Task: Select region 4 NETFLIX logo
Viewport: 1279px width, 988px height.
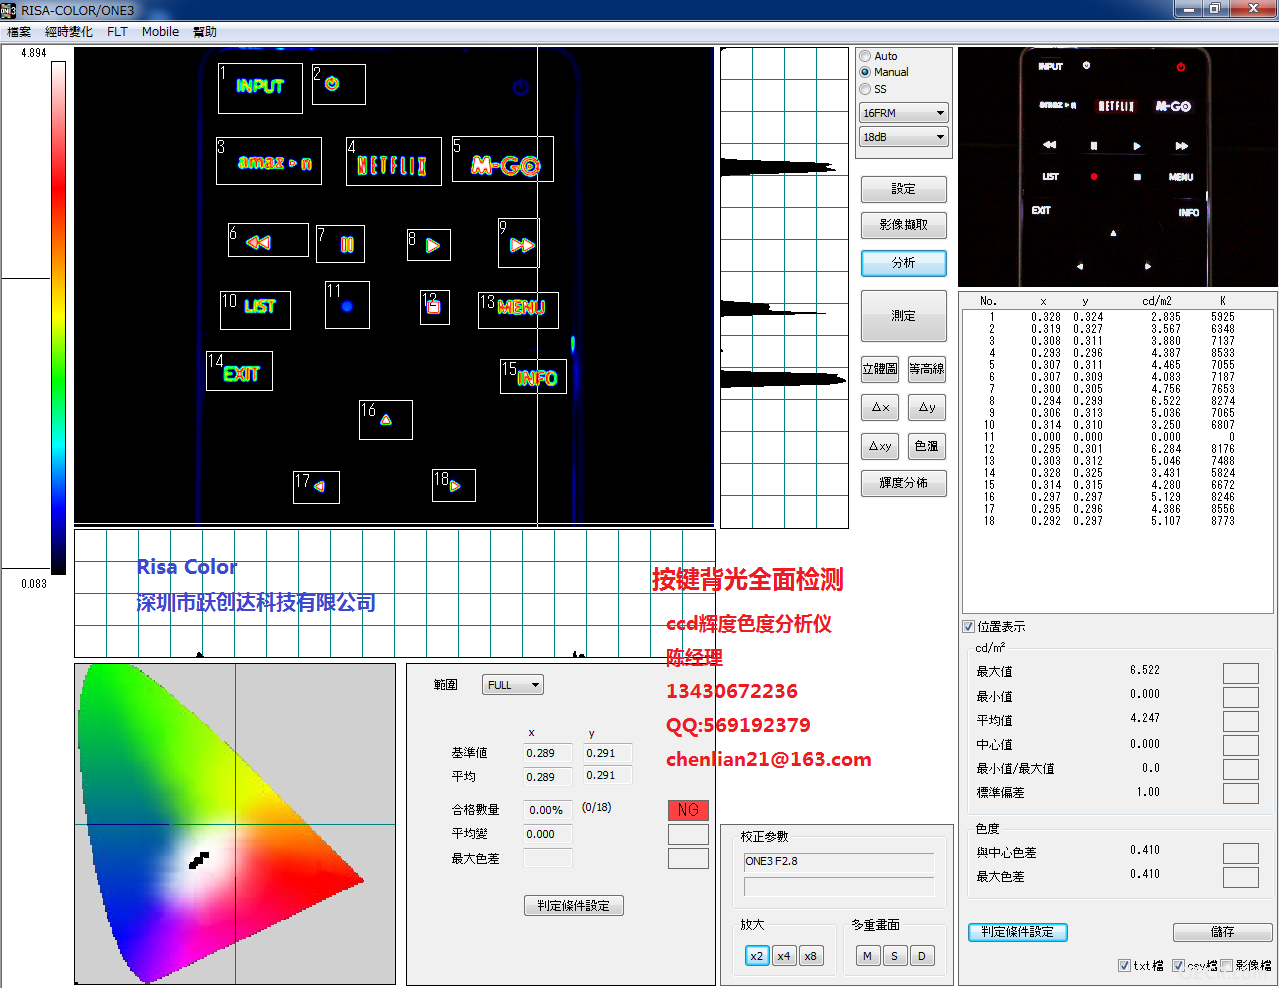Action: tap(394, 162)
